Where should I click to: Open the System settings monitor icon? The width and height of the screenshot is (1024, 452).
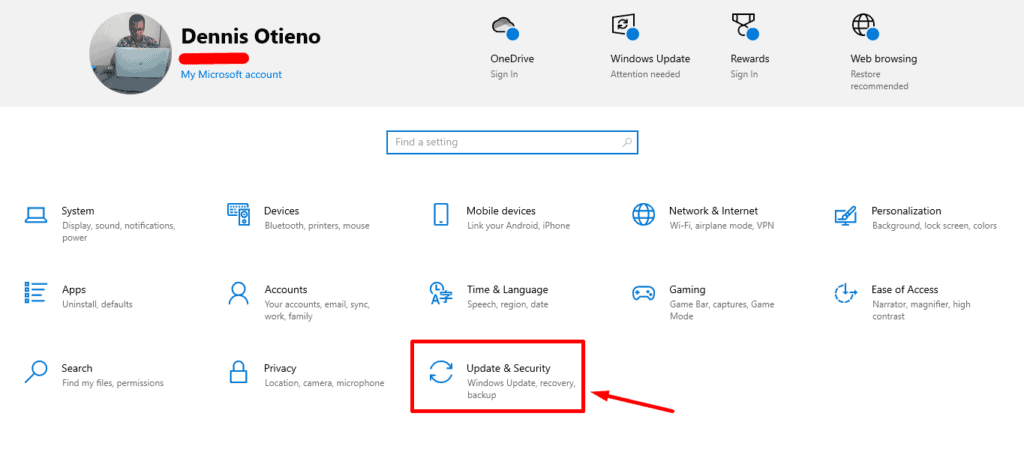[x=36, y=215]
